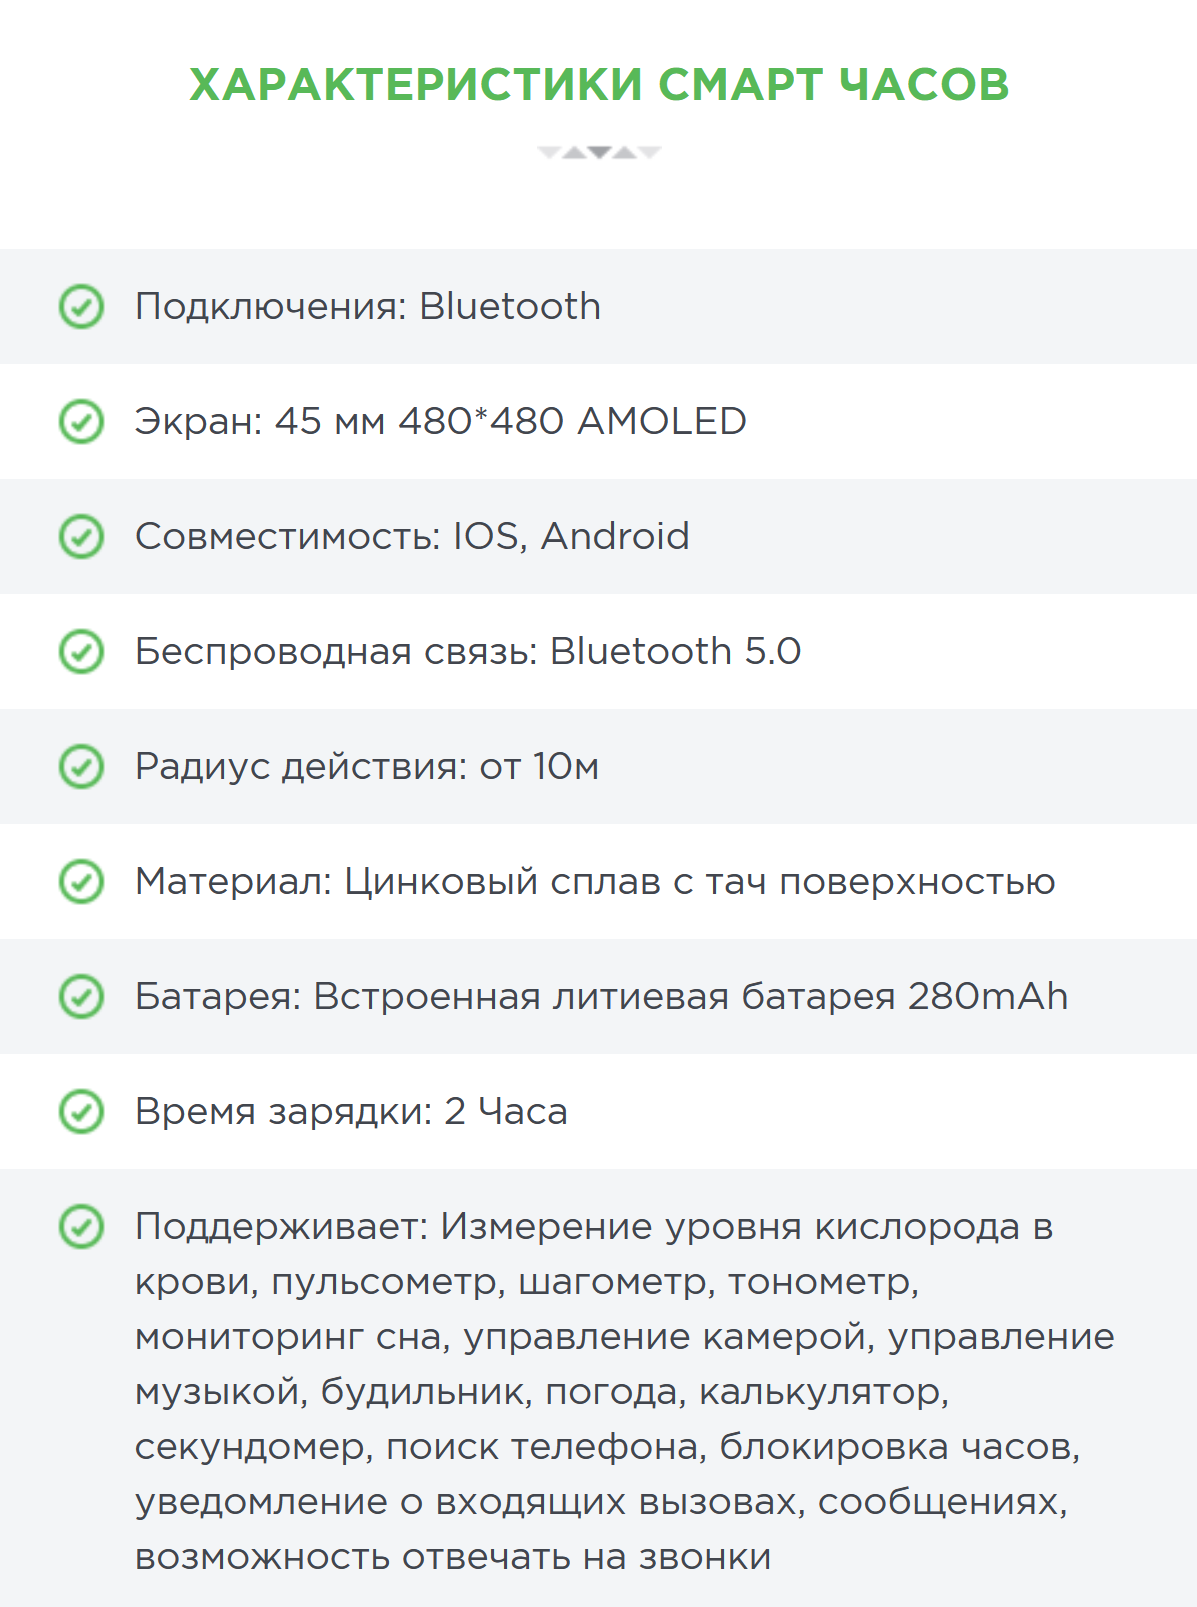Click the text Подключения: Bluetooth

(x=368, y=306)
